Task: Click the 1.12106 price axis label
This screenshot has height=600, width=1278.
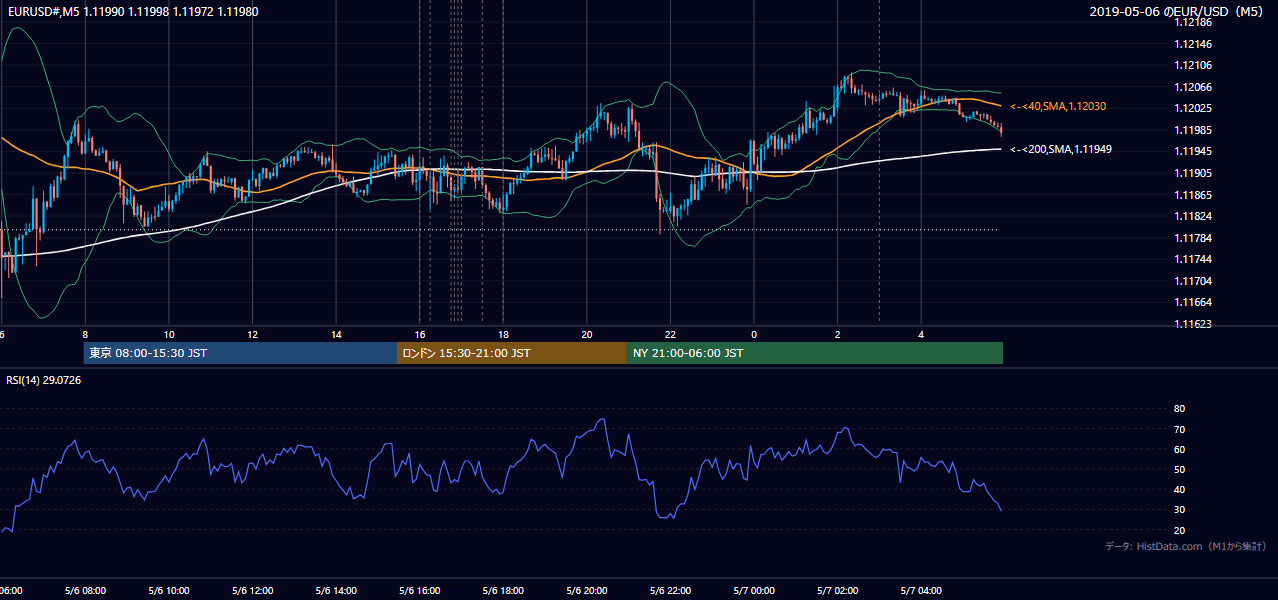Action: pyautogui.click(x=1193, y=66)
